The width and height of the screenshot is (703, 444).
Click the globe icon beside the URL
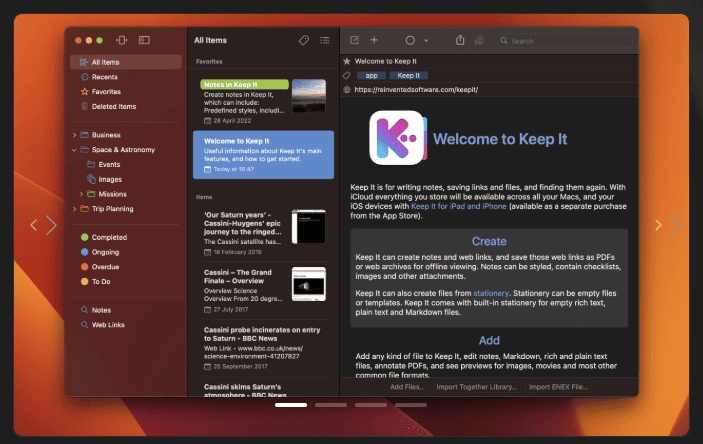(x=347, y=90)
